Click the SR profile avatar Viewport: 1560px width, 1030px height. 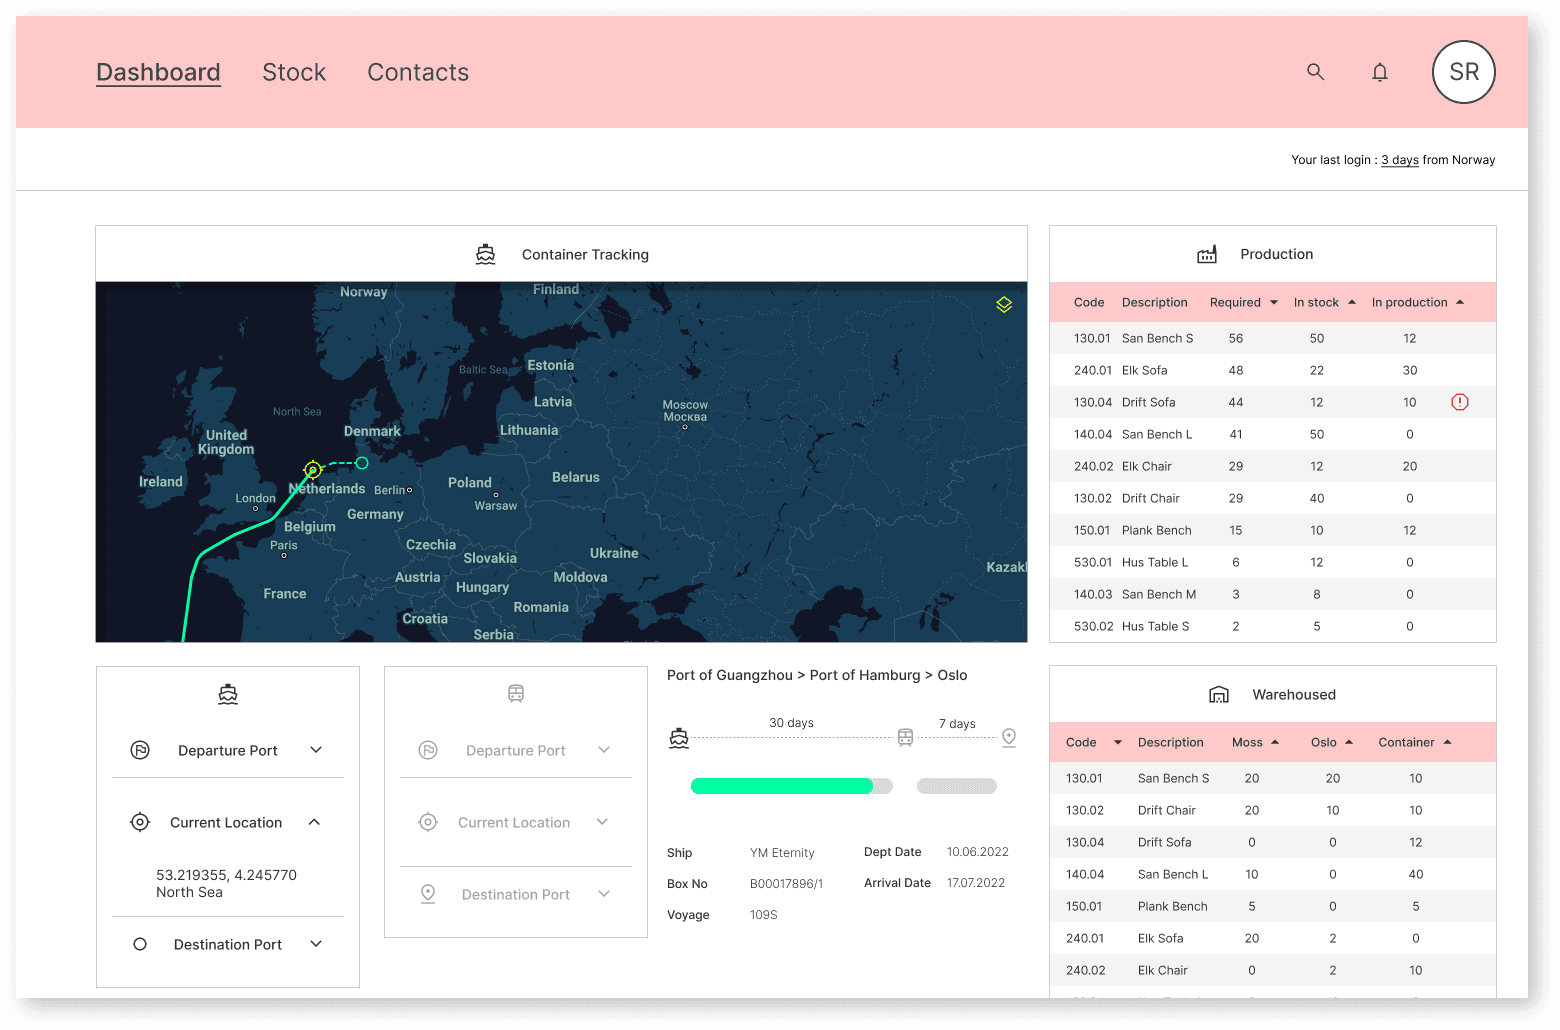click(1463, 72)
